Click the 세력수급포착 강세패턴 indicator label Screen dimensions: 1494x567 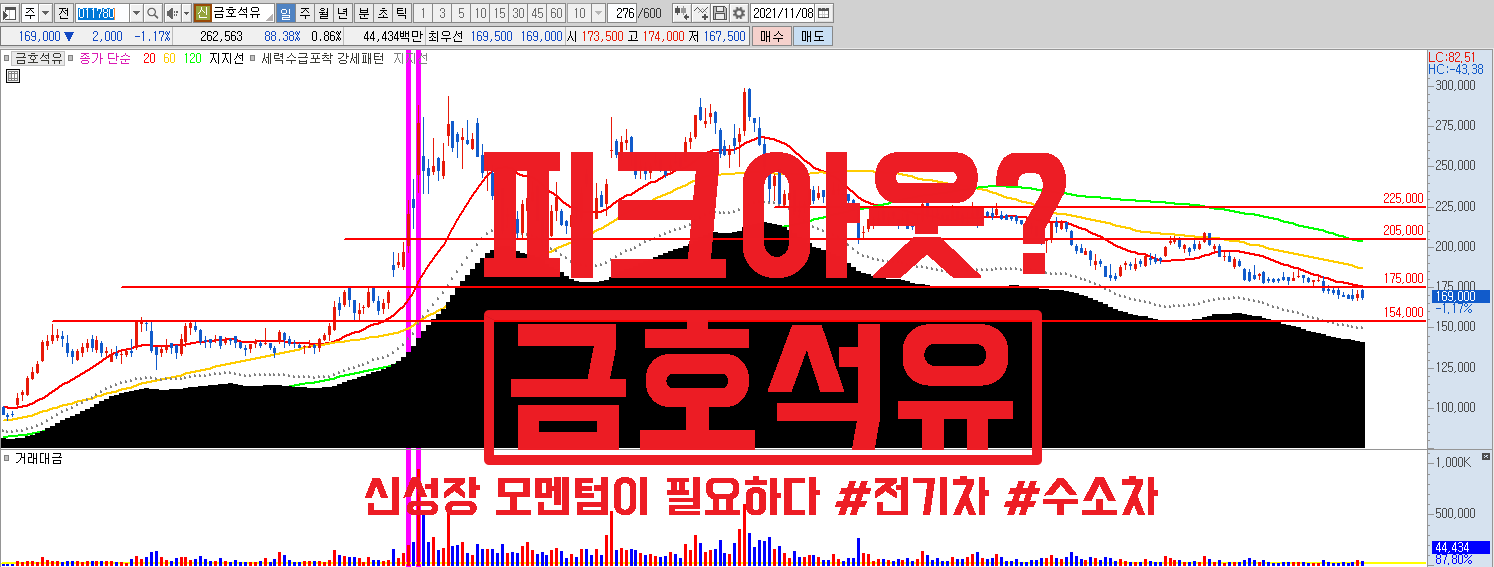pyautogui.click(x=322, y=58)
